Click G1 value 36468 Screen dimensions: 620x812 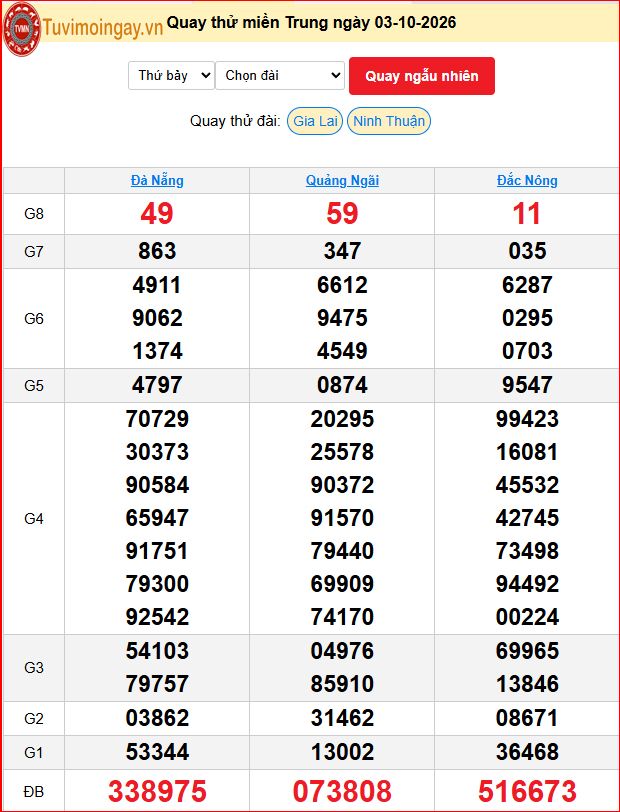527,752
